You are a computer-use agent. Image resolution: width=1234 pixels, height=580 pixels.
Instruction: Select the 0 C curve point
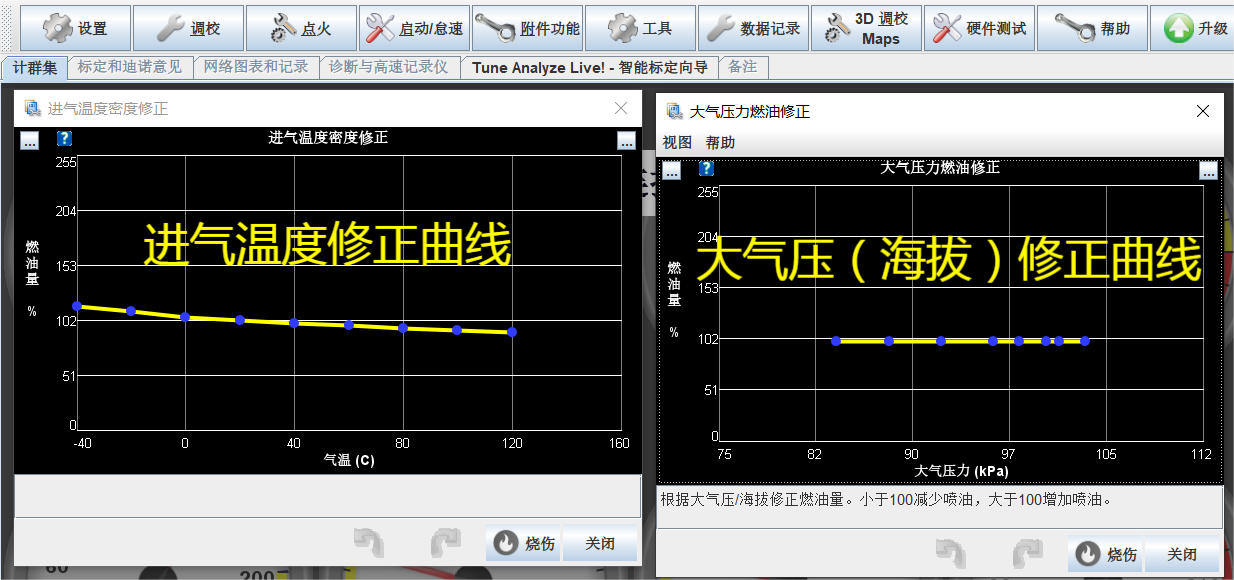(x=185, y=317)
